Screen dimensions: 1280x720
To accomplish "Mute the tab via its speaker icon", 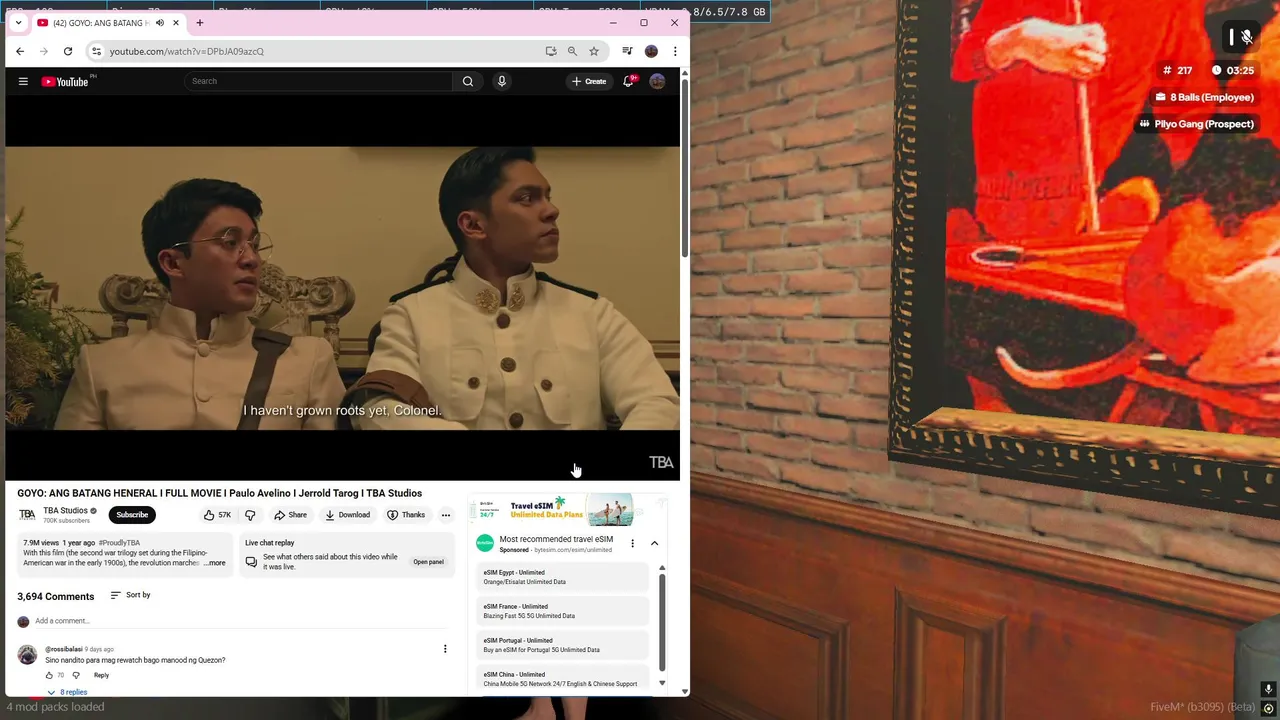I will 160,23.
